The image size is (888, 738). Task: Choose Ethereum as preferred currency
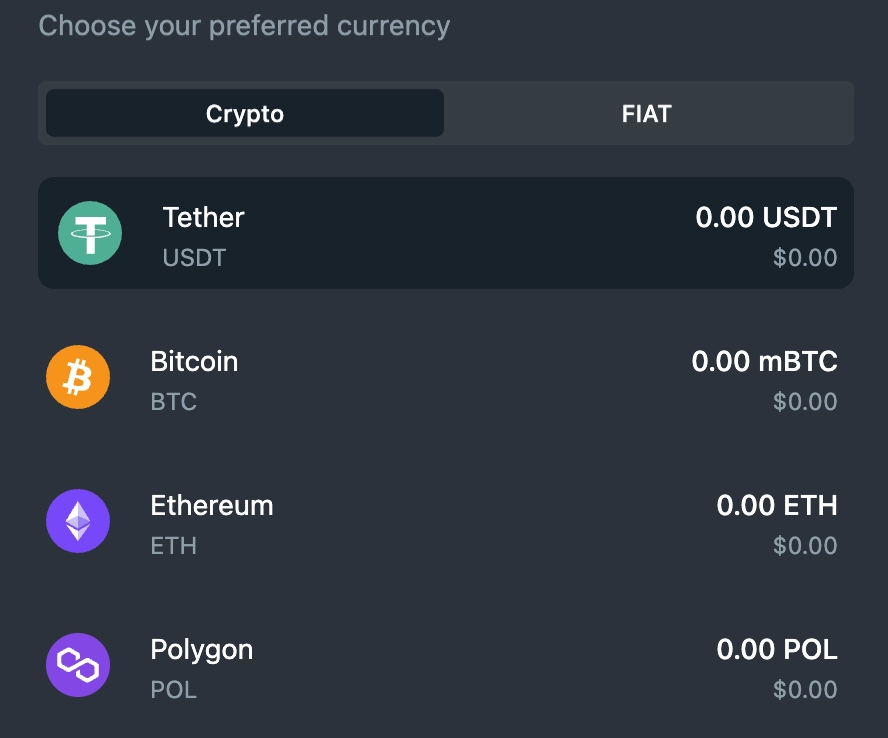point(446,521)
